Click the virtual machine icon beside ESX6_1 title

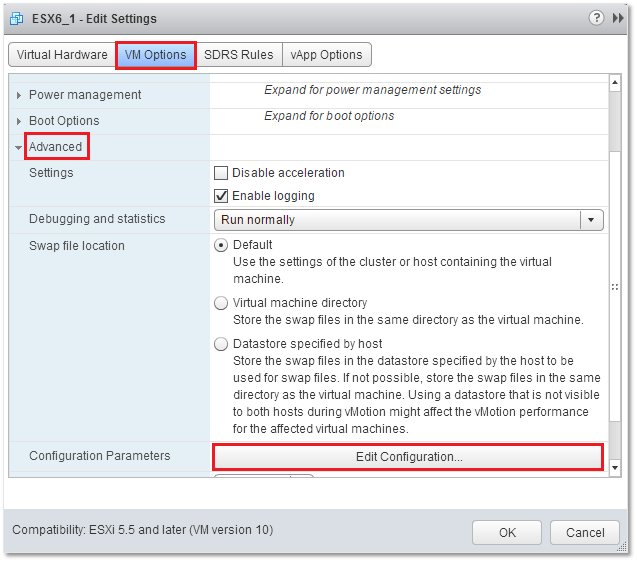(x=17, y=19)
